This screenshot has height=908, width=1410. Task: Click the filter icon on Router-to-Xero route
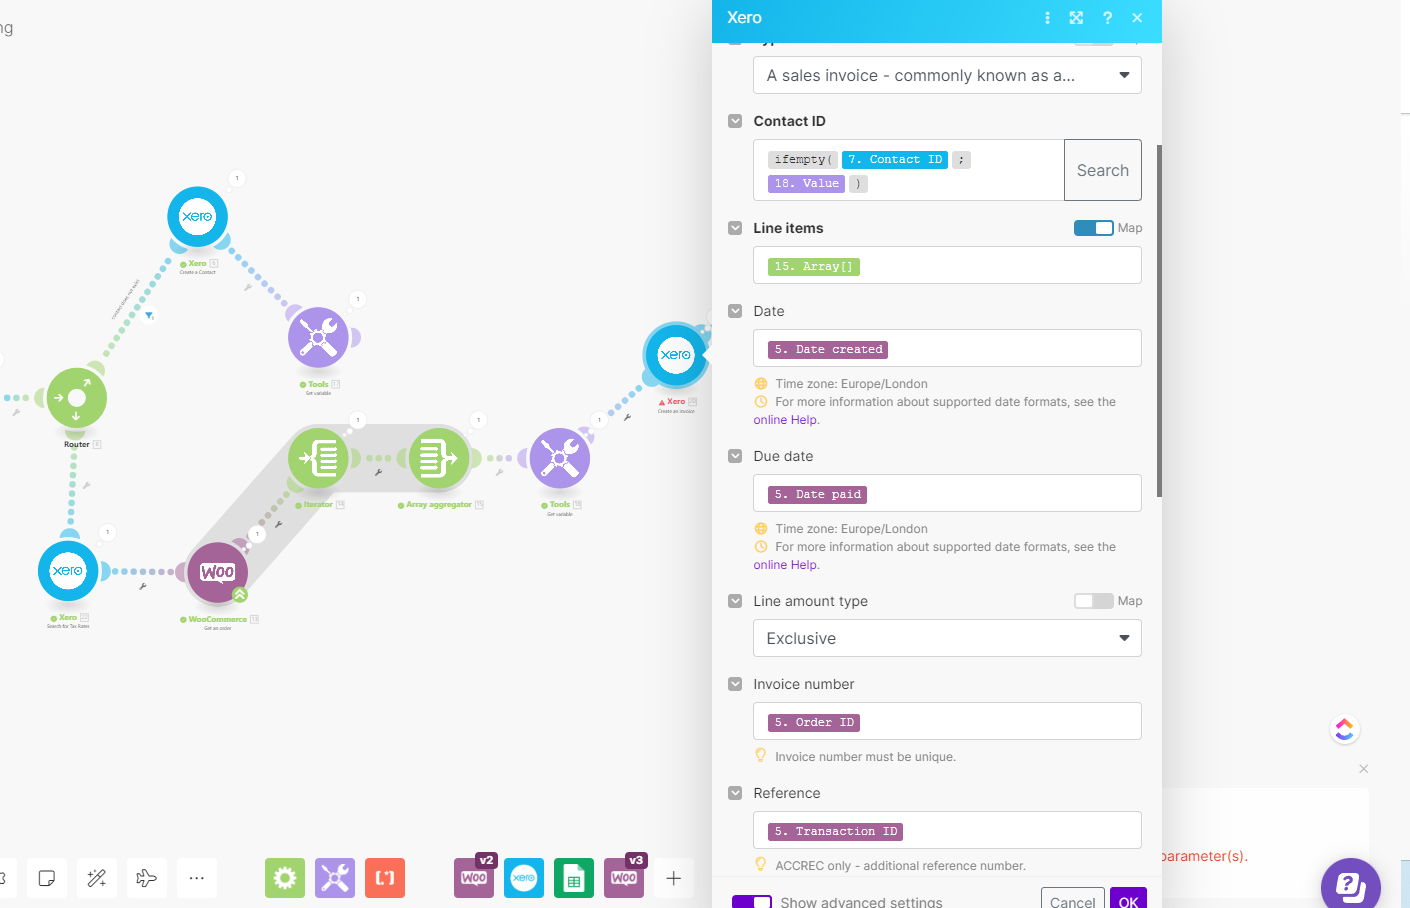pos(149,316)
